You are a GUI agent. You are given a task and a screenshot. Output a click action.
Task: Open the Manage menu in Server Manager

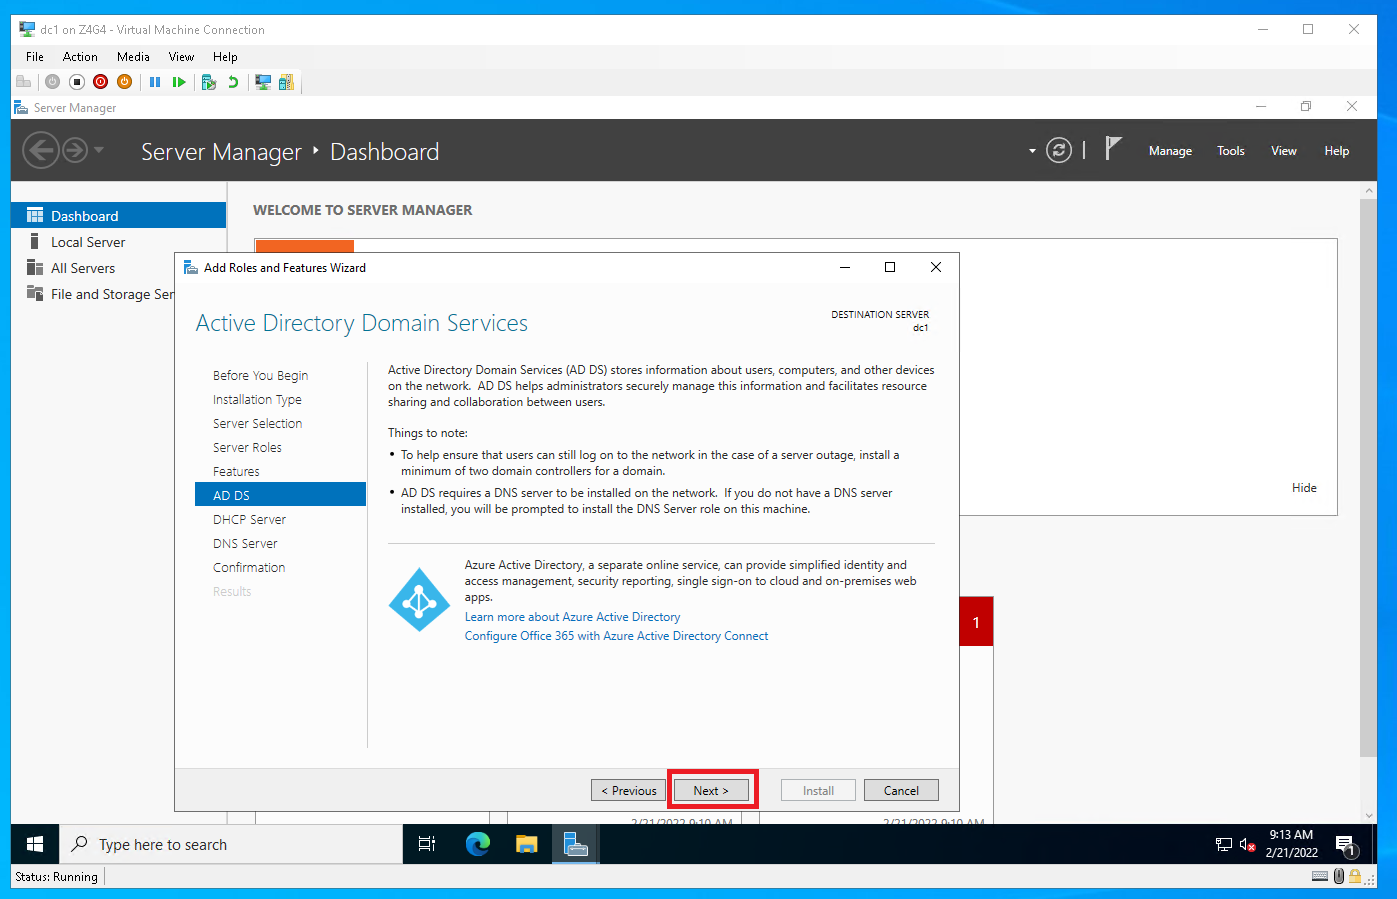pos(1170,151)
